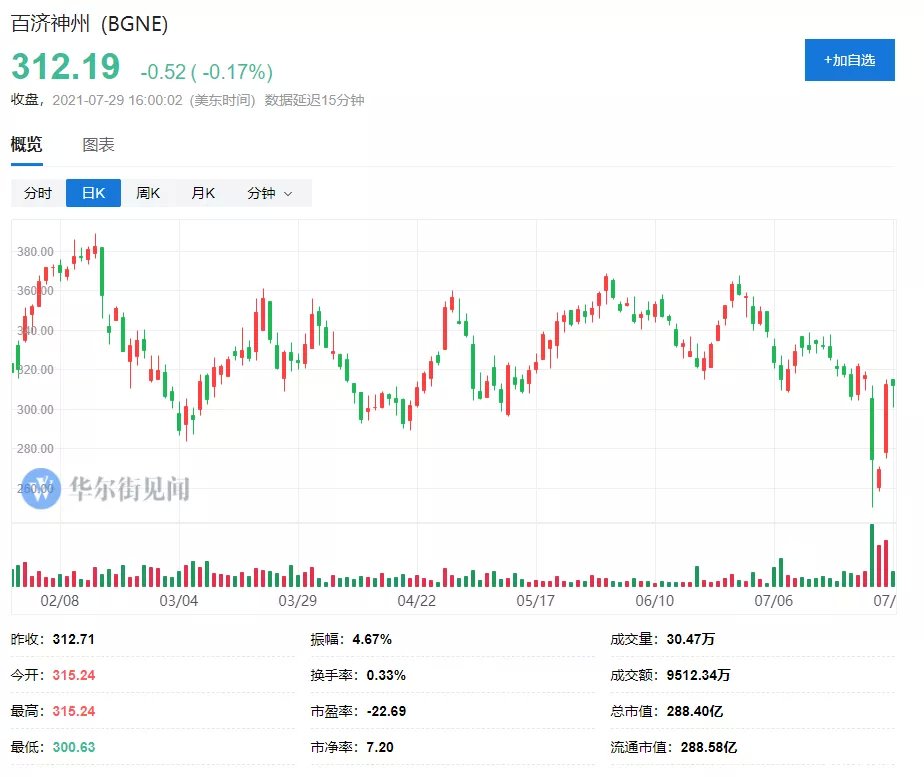Click the tallest green volume bar
Screen dimensions: 924x777
tap(872, 556)
